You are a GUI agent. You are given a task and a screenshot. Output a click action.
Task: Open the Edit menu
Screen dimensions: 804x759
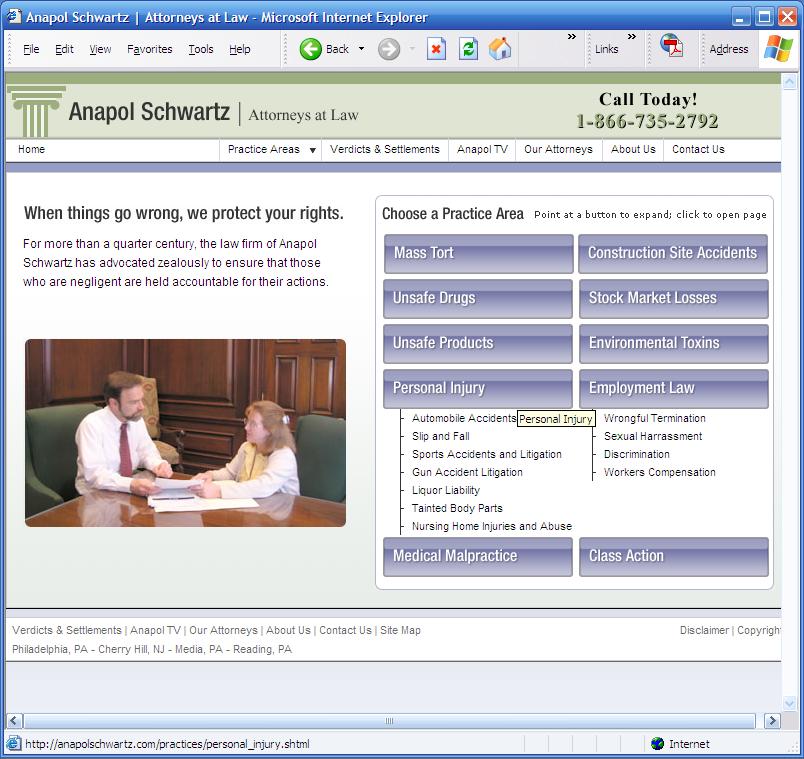(64, 49)
